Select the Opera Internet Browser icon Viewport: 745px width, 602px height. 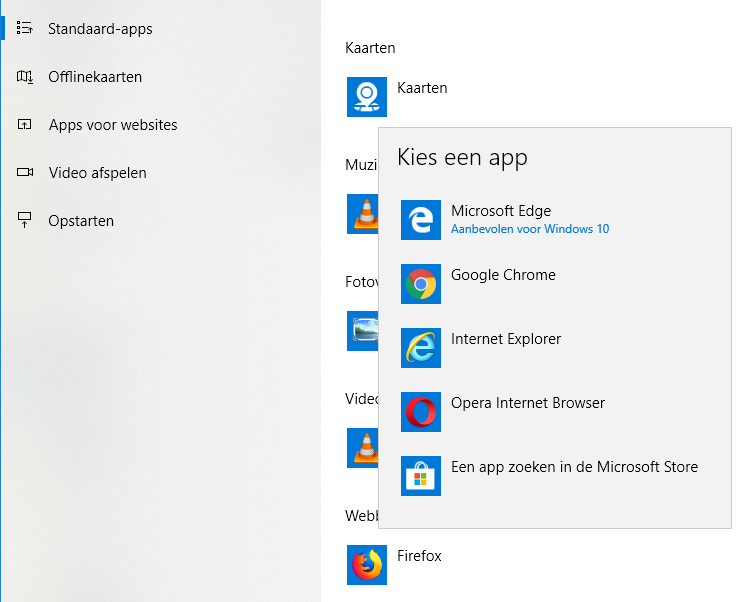pyautogui.click(x=421, y=412)
